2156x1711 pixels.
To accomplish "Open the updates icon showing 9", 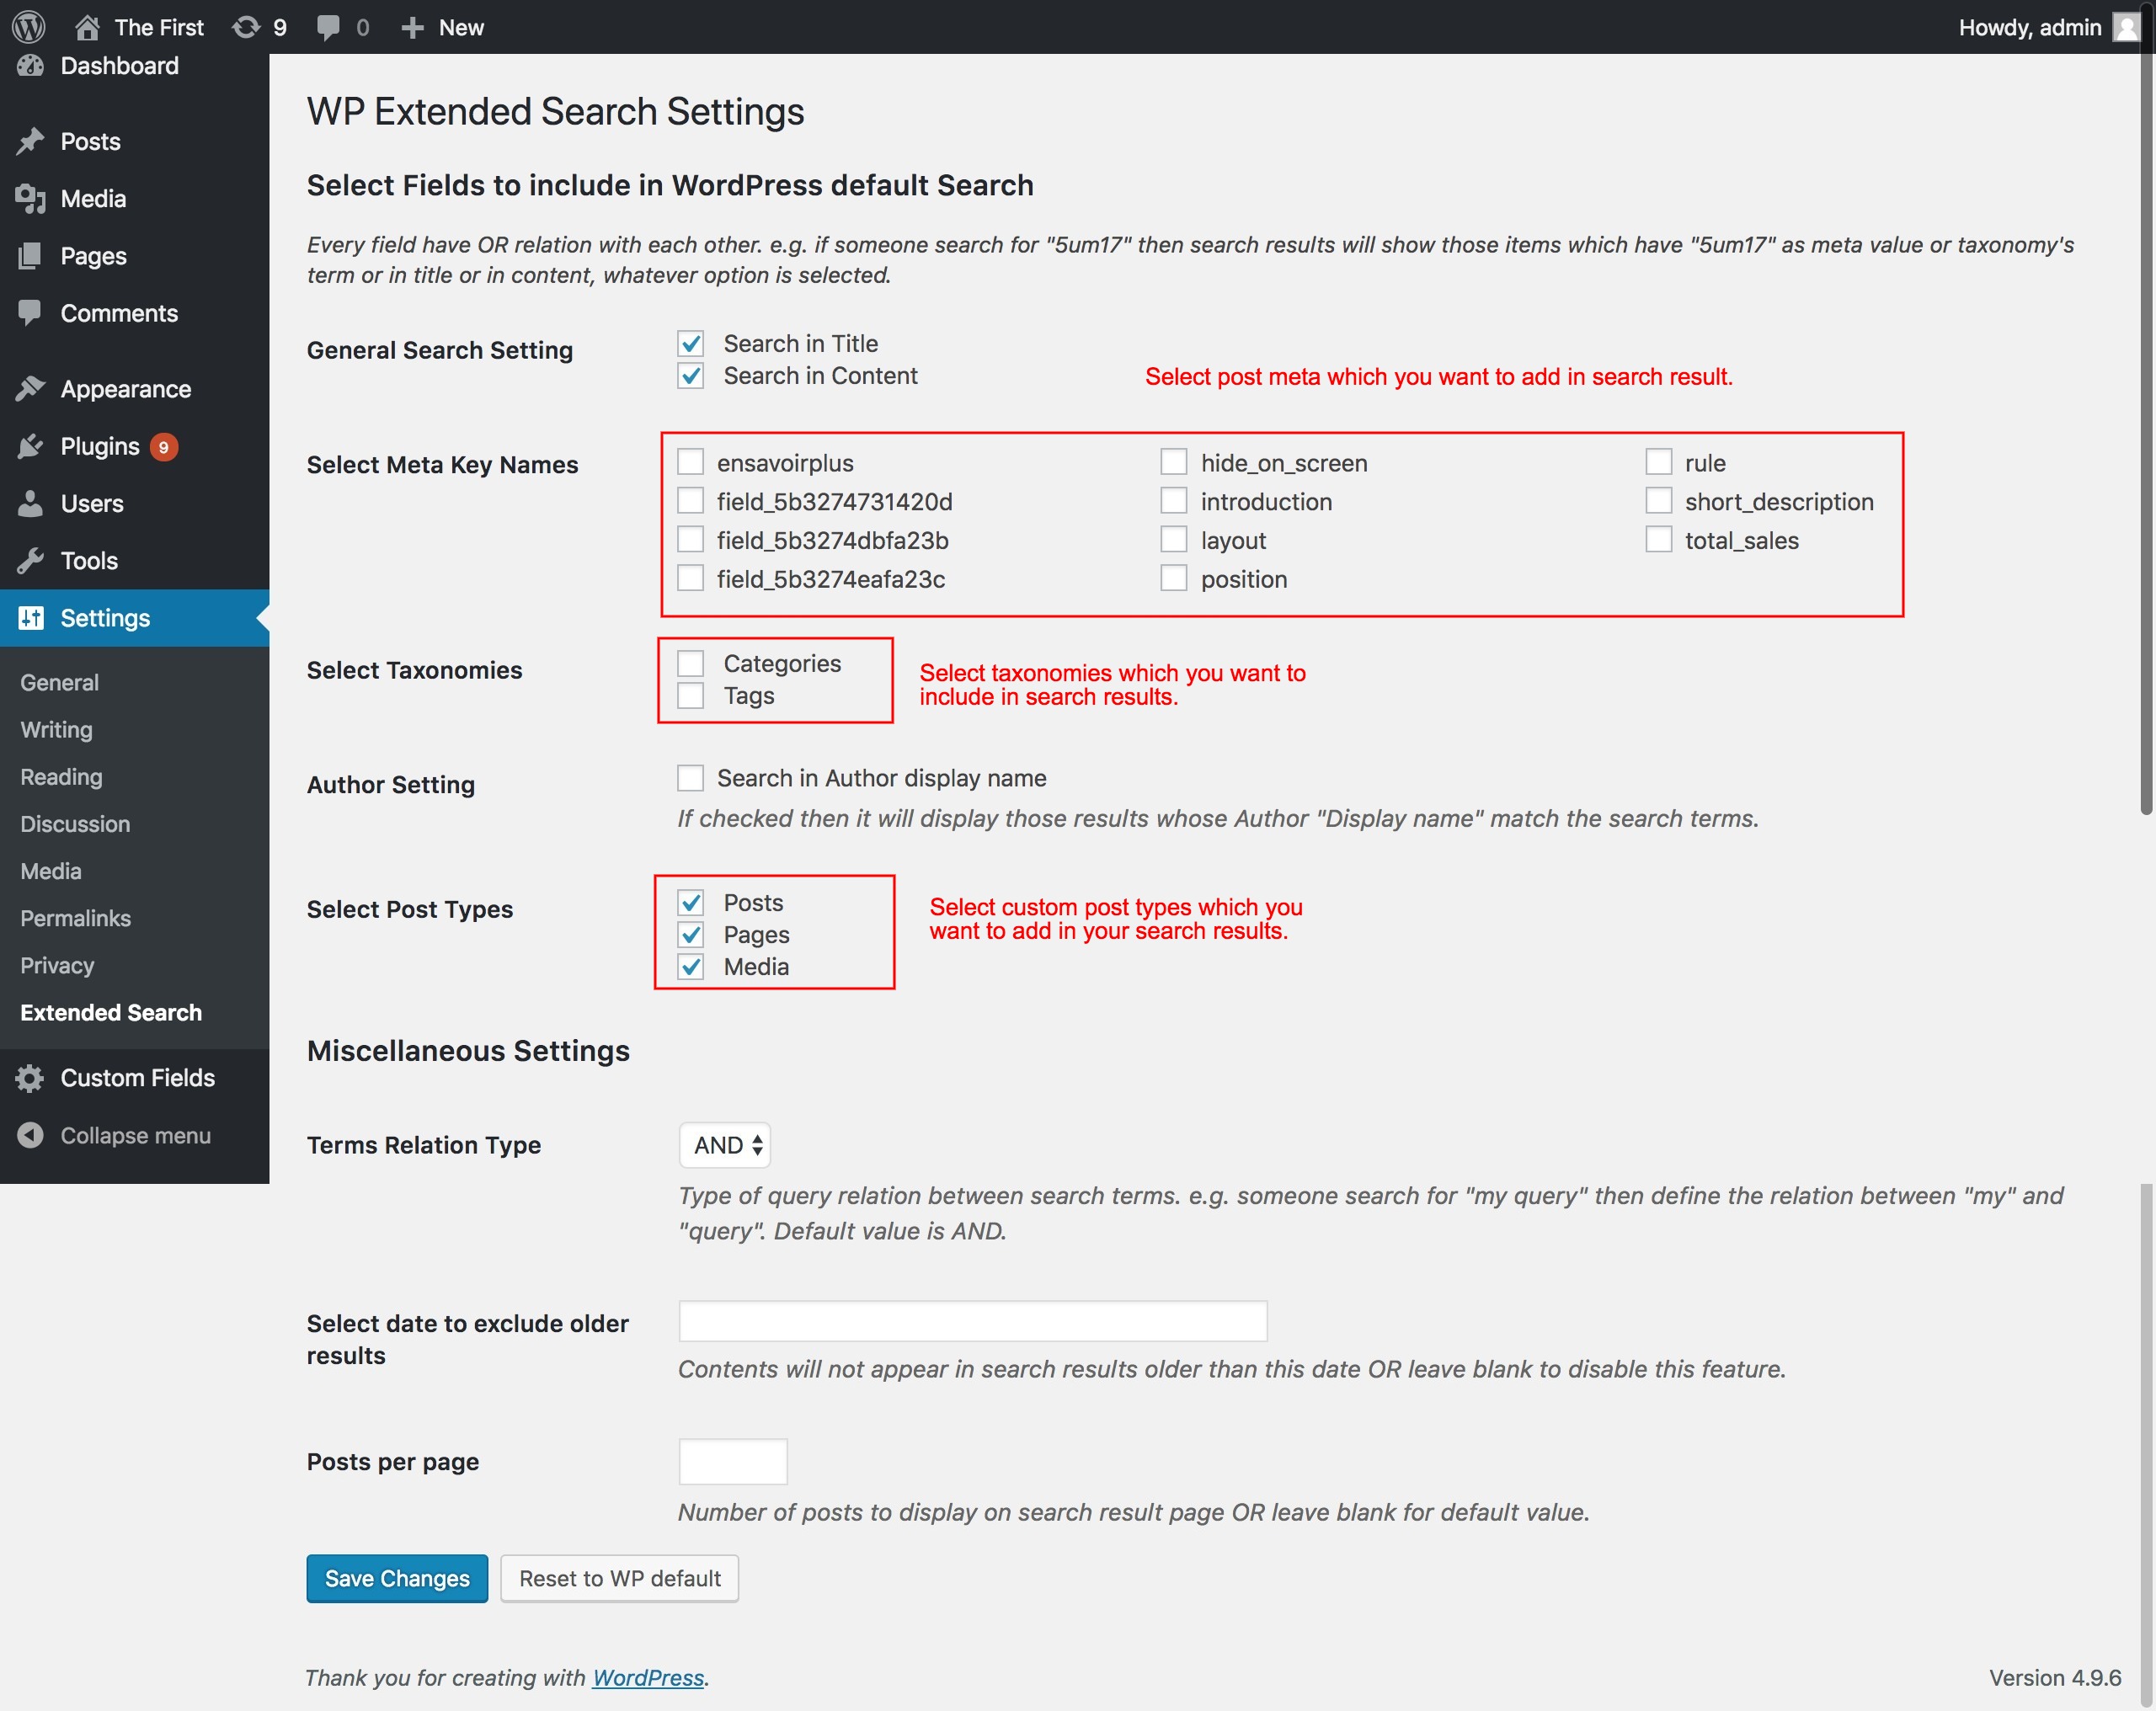I will [x=246, y=27].
